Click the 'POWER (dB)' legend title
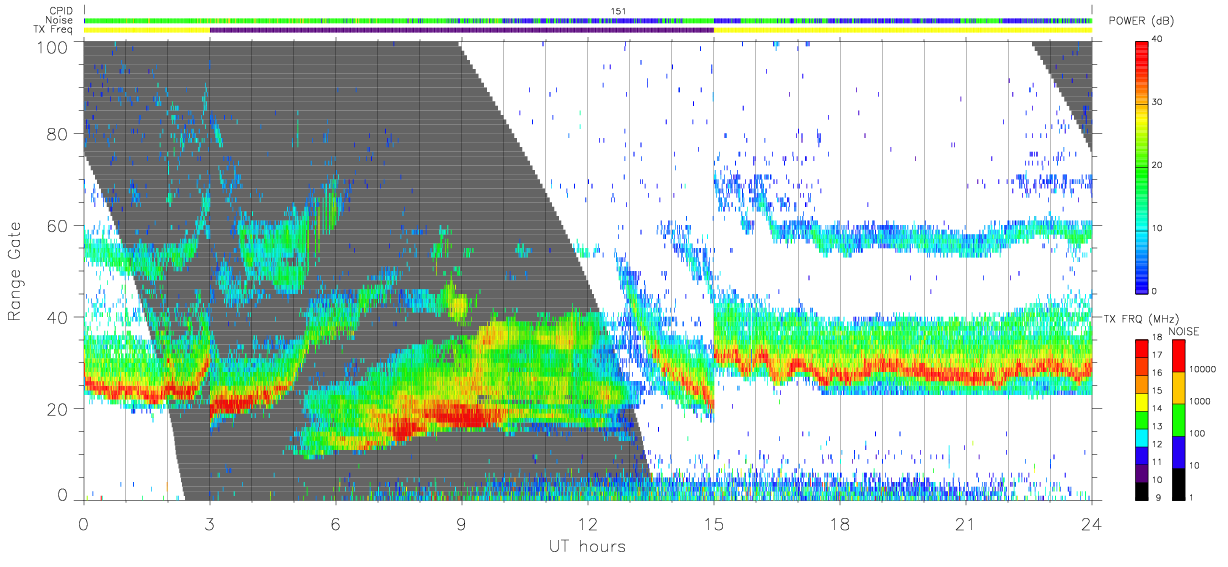Screen dimensions: 1228x567 [x=1142, y=22]
